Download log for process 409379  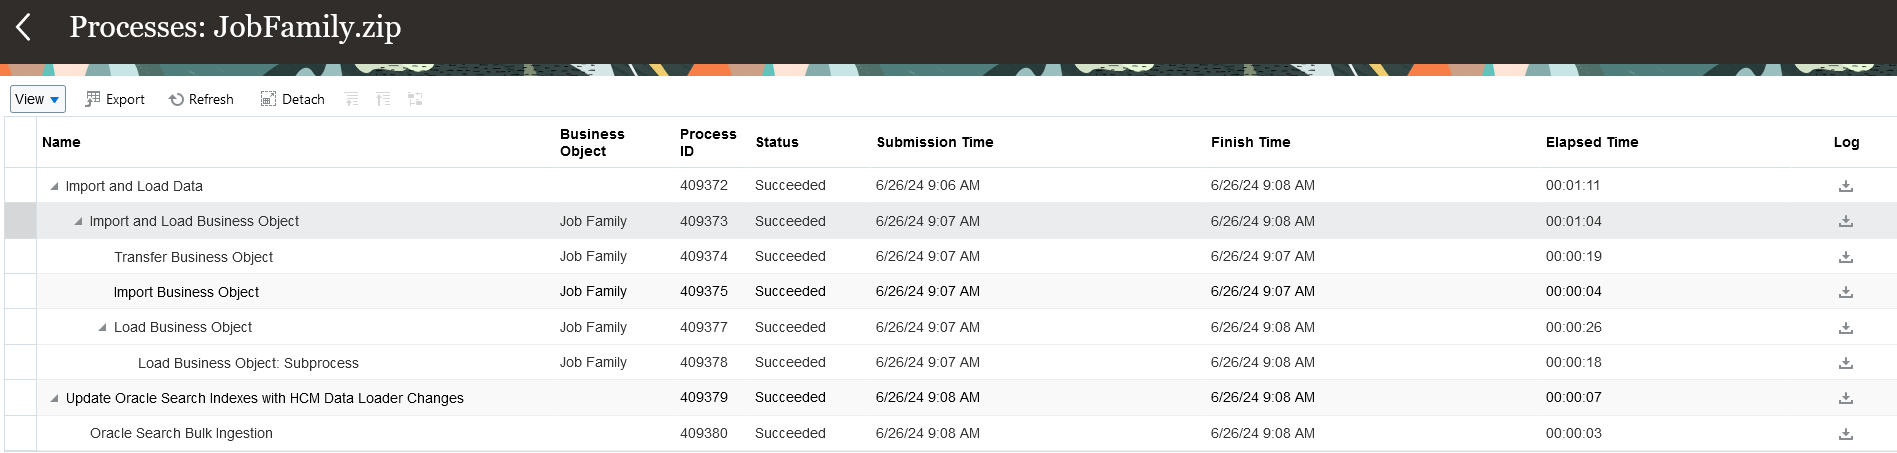1846,398
